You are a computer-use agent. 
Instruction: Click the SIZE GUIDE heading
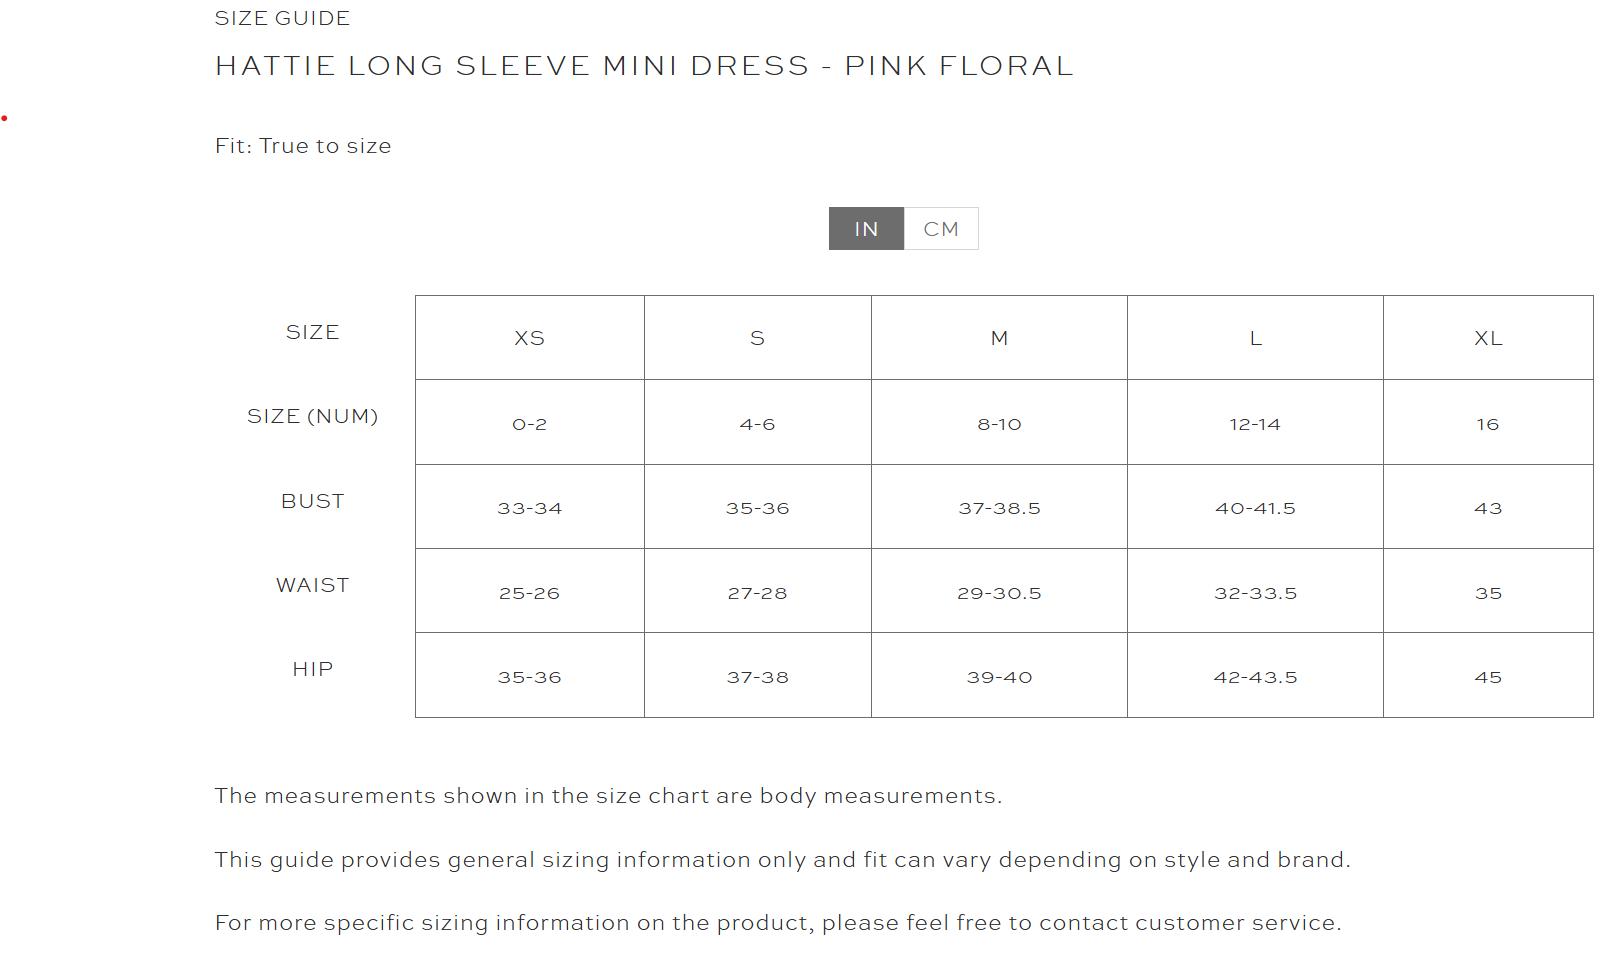(x=281, y=18)
